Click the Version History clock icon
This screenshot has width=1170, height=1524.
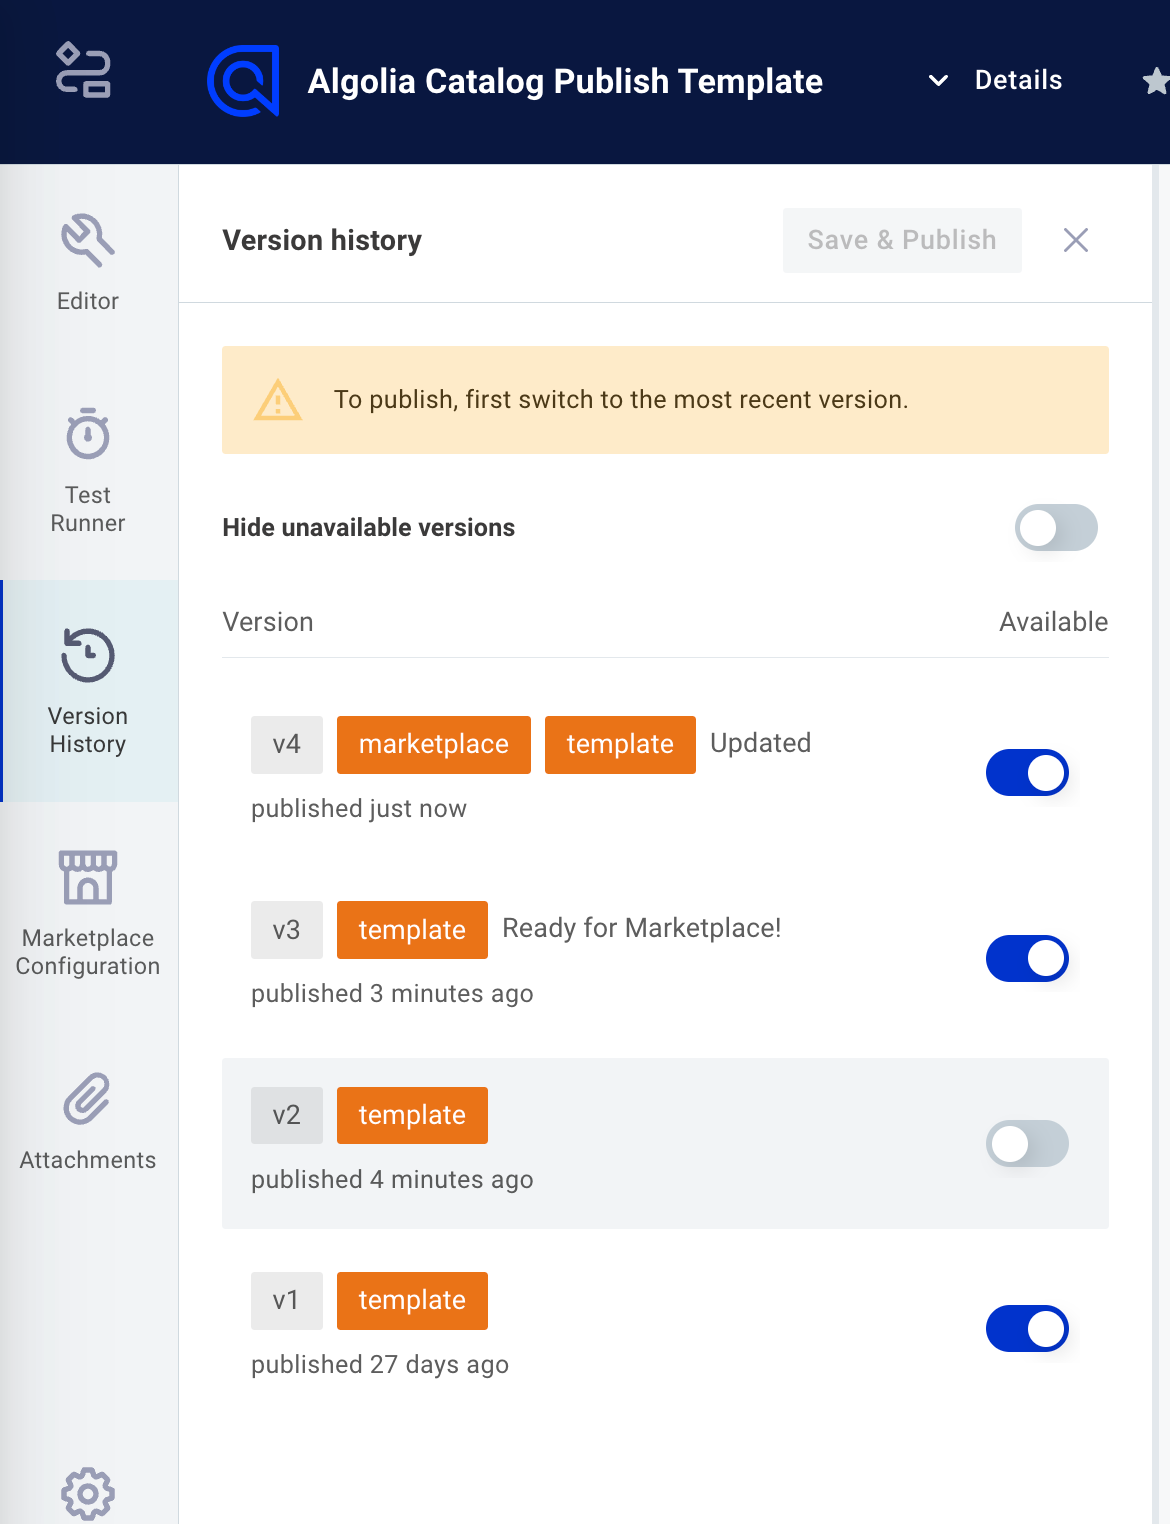point(87,655)
